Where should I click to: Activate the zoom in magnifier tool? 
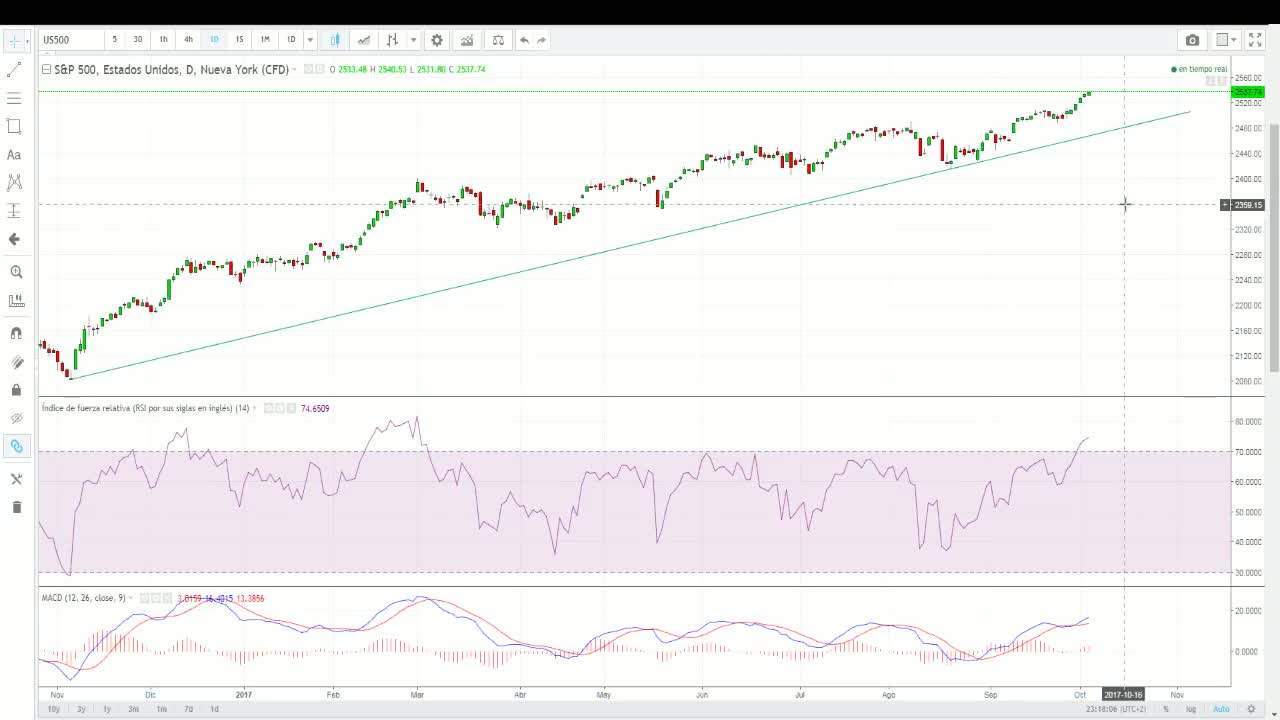click(x=15, y=272)
